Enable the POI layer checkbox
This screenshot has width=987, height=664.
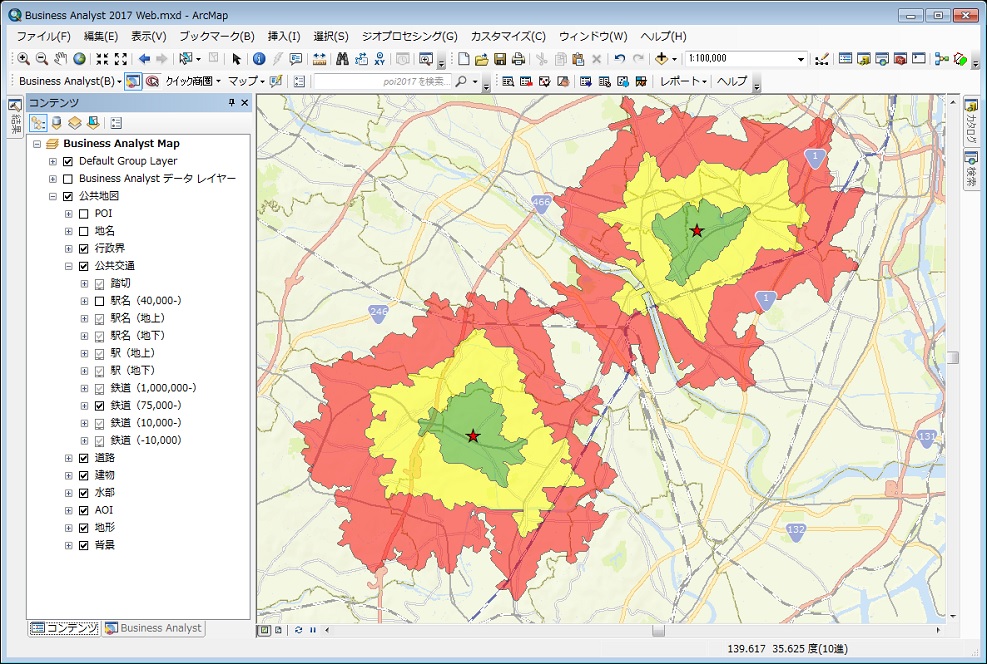pyautogui.click(x=84, y=214)
